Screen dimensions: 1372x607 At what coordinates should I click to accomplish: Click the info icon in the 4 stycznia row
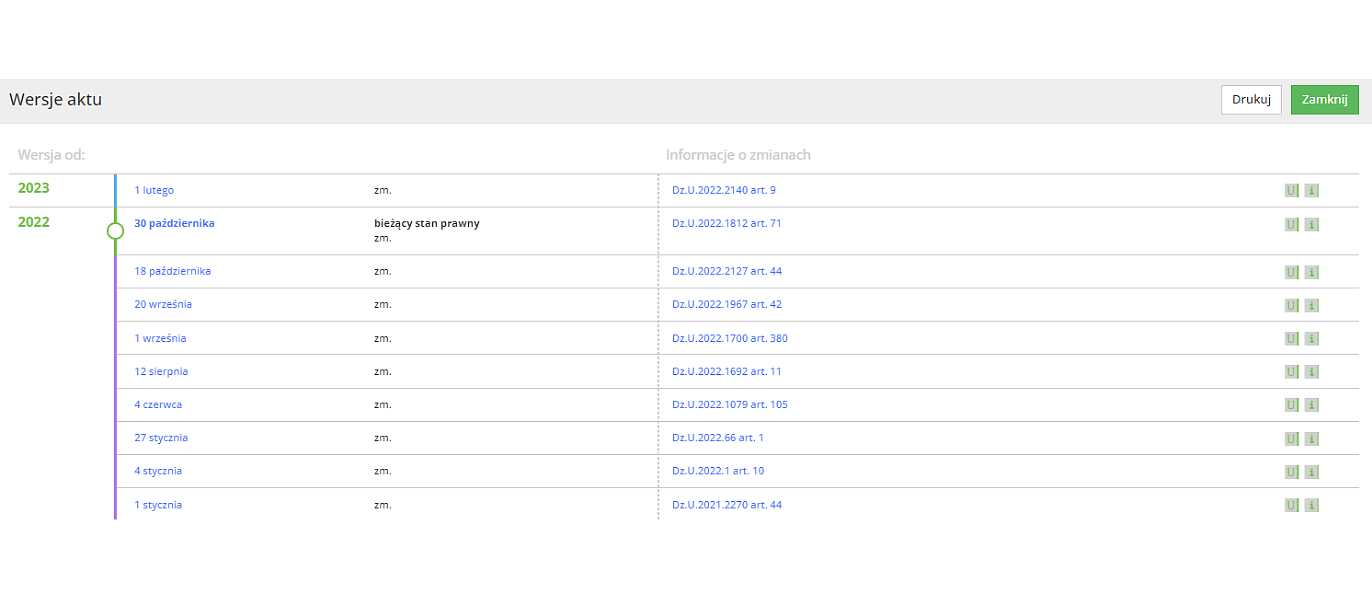1312,471
